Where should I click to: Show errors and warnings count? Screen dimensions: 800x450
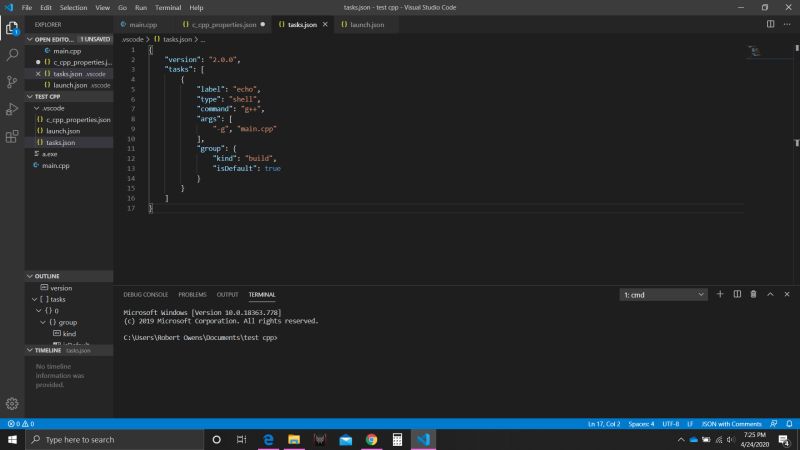[x=21, y=424]
